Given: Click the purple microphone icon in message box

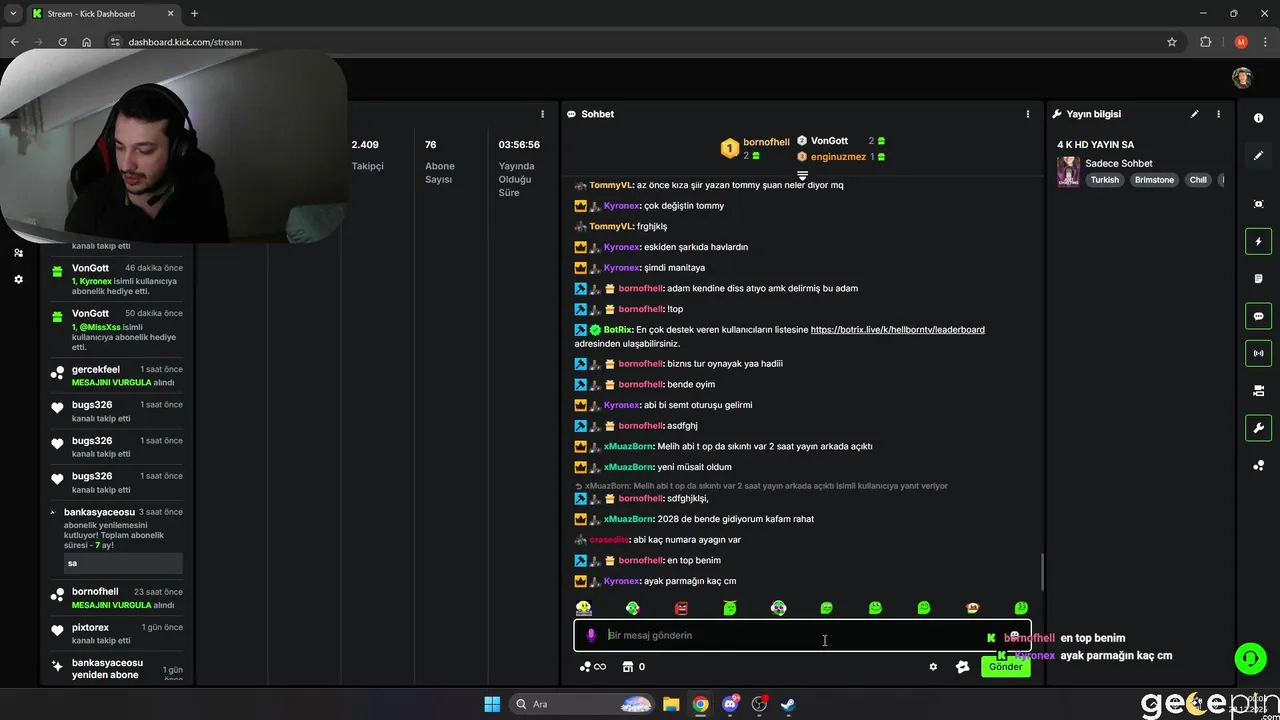Looking at the screenshot, I should 591,635.
